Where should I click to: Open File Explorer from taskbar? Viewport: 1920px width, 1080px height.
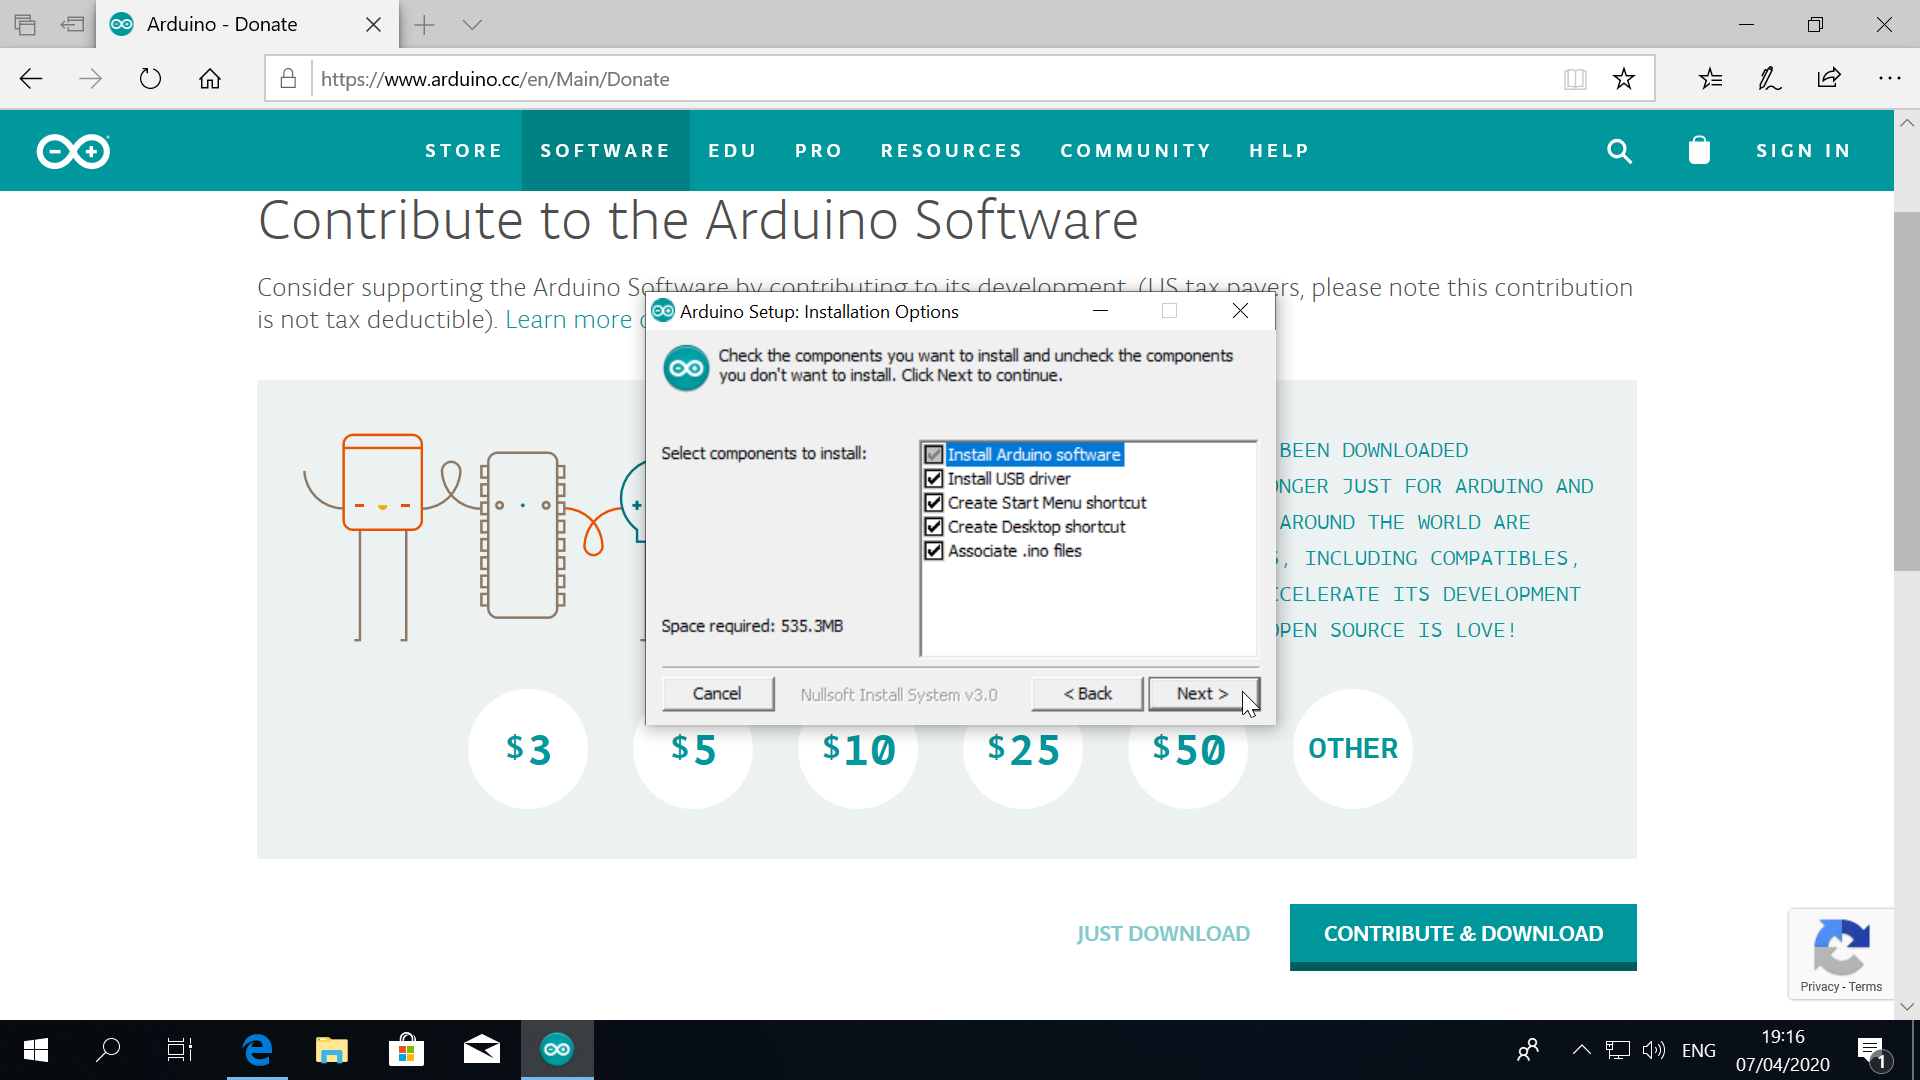pos(332,1050)
